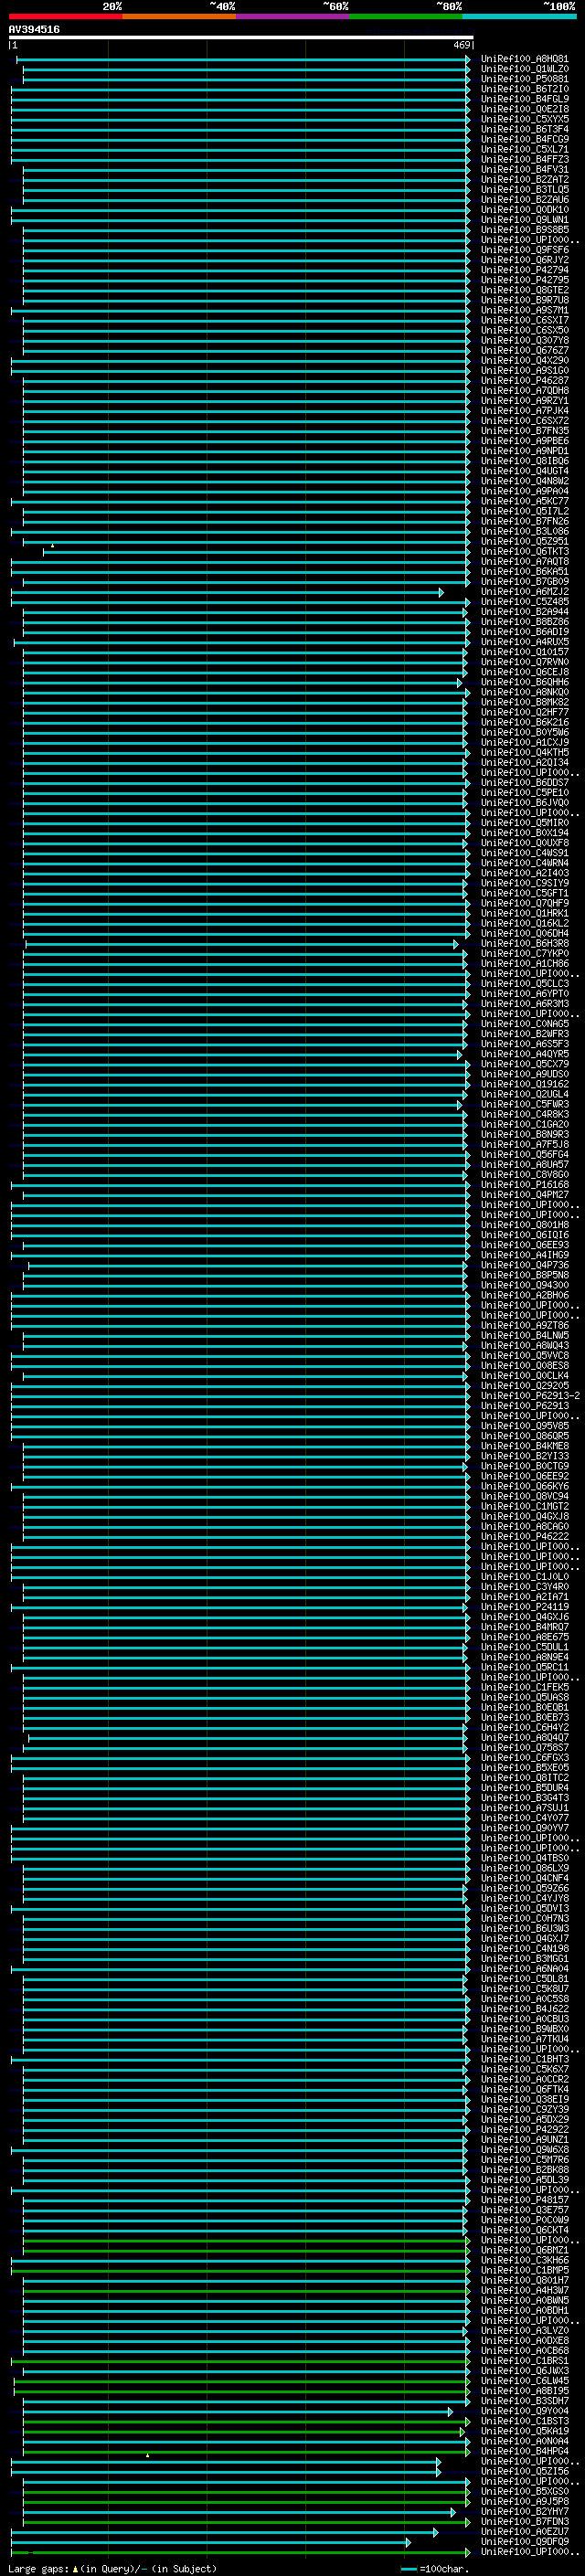
Task: Select hit label UniRef100_A9ZT86
Action: click(524, 1325)
